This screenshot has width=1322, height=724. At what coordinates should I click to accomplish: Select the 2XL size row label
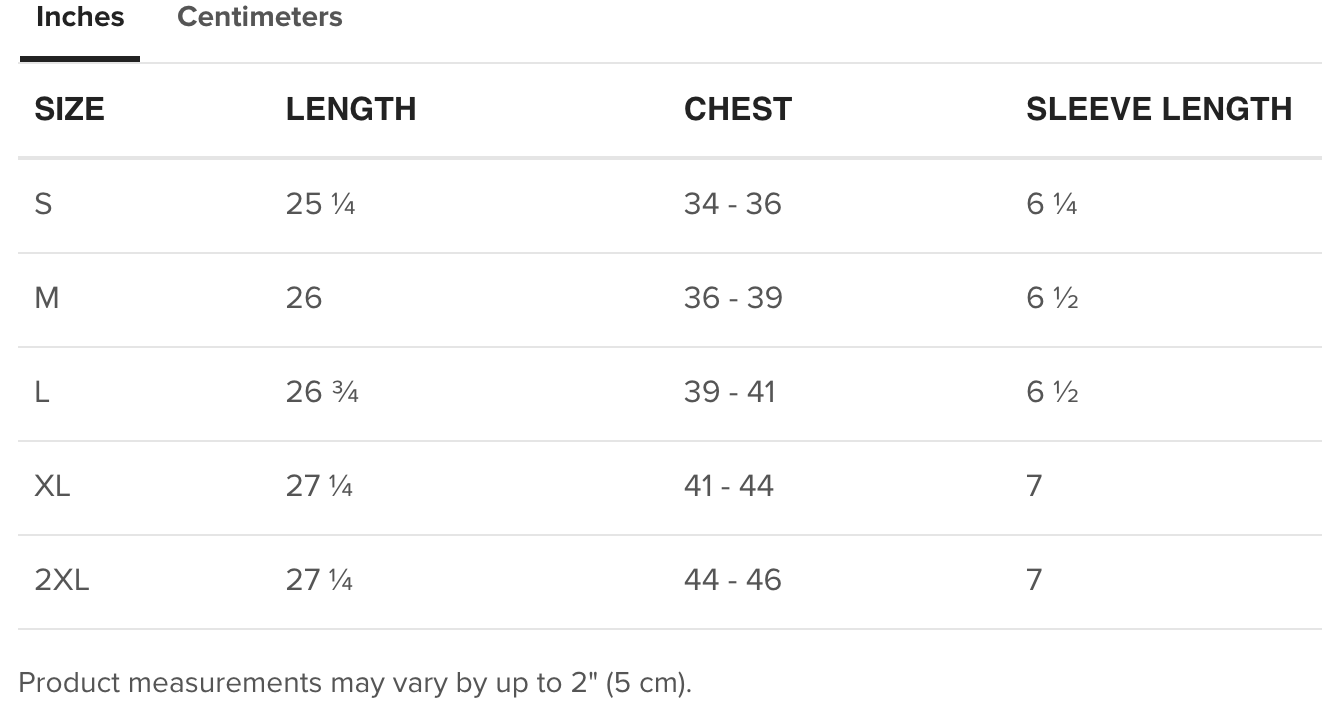62,580
